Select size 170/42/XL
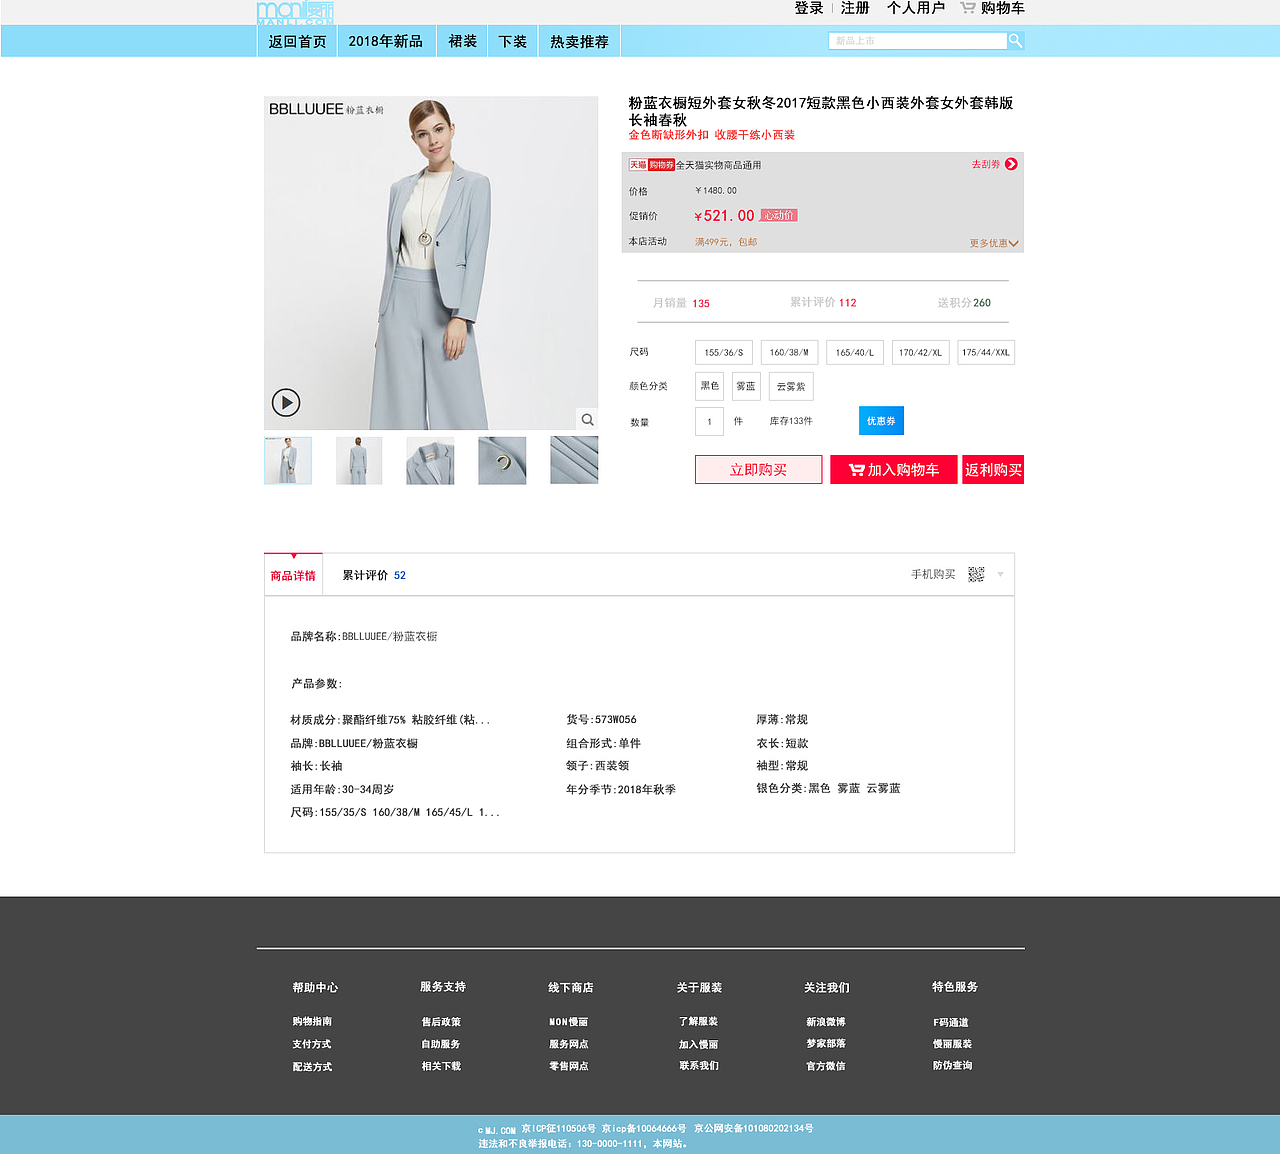 920,352
